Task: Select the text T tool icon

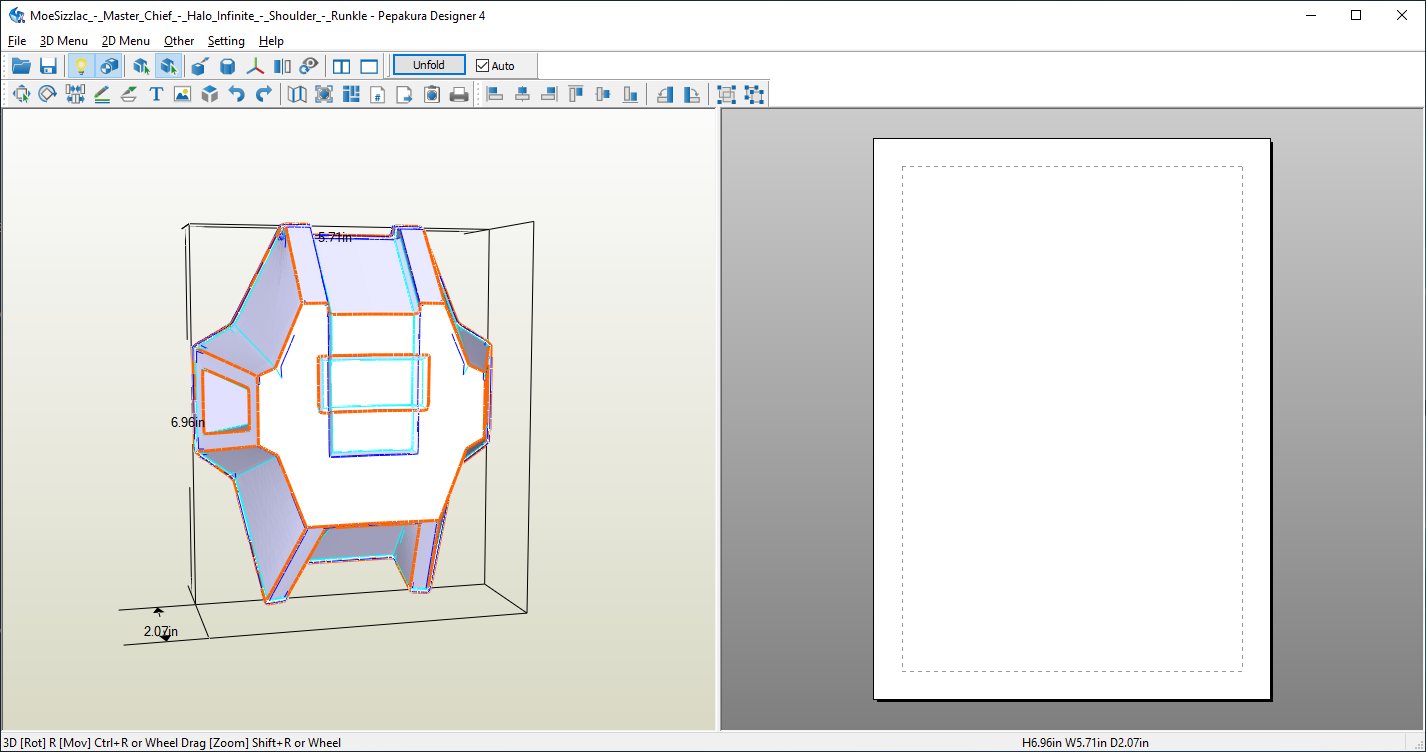Action: point(156,94)
